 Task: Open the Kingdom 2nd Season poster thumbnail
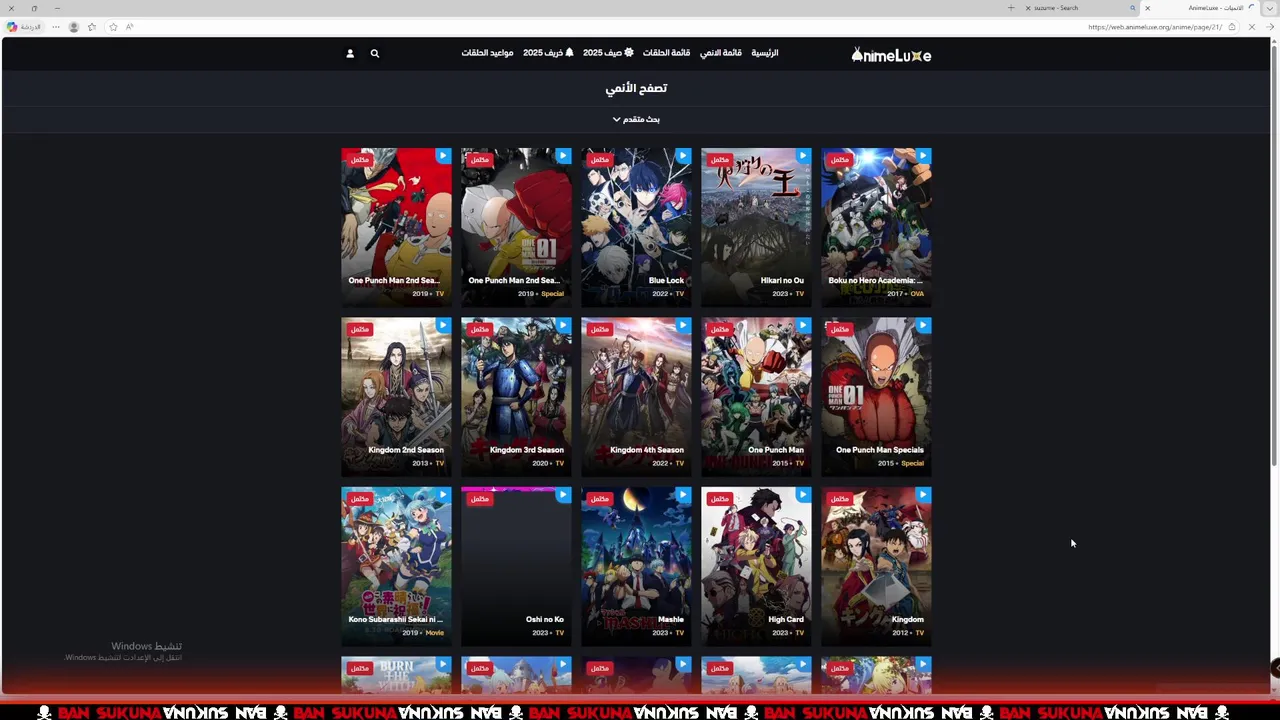[396, 396]
